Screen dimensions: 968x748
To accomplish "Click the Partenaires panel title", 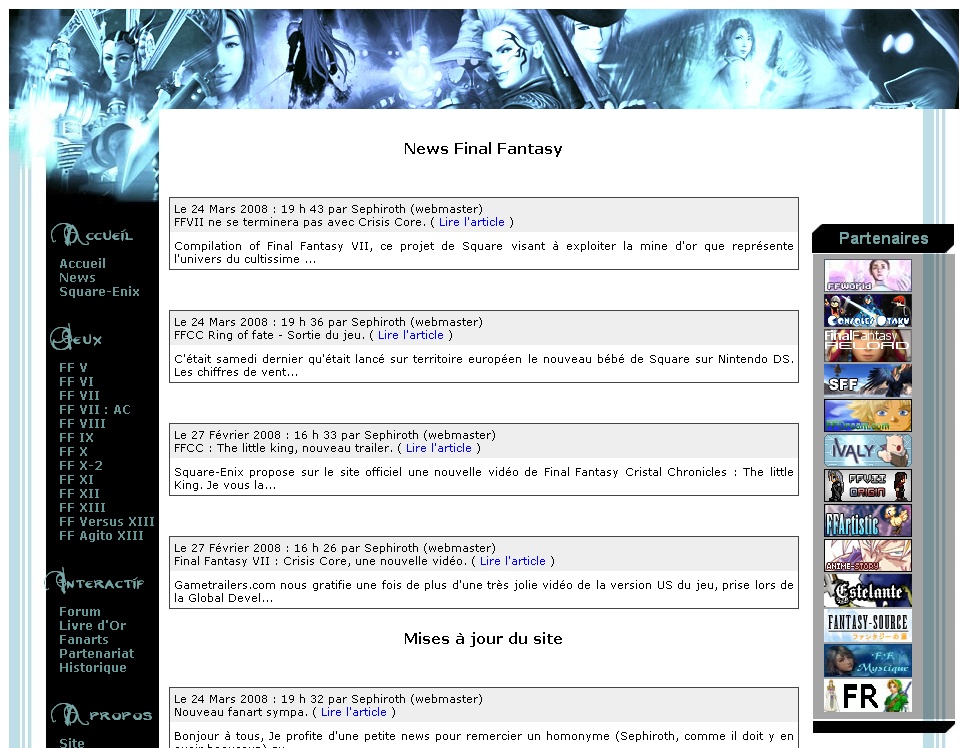I will click(883, 238).
